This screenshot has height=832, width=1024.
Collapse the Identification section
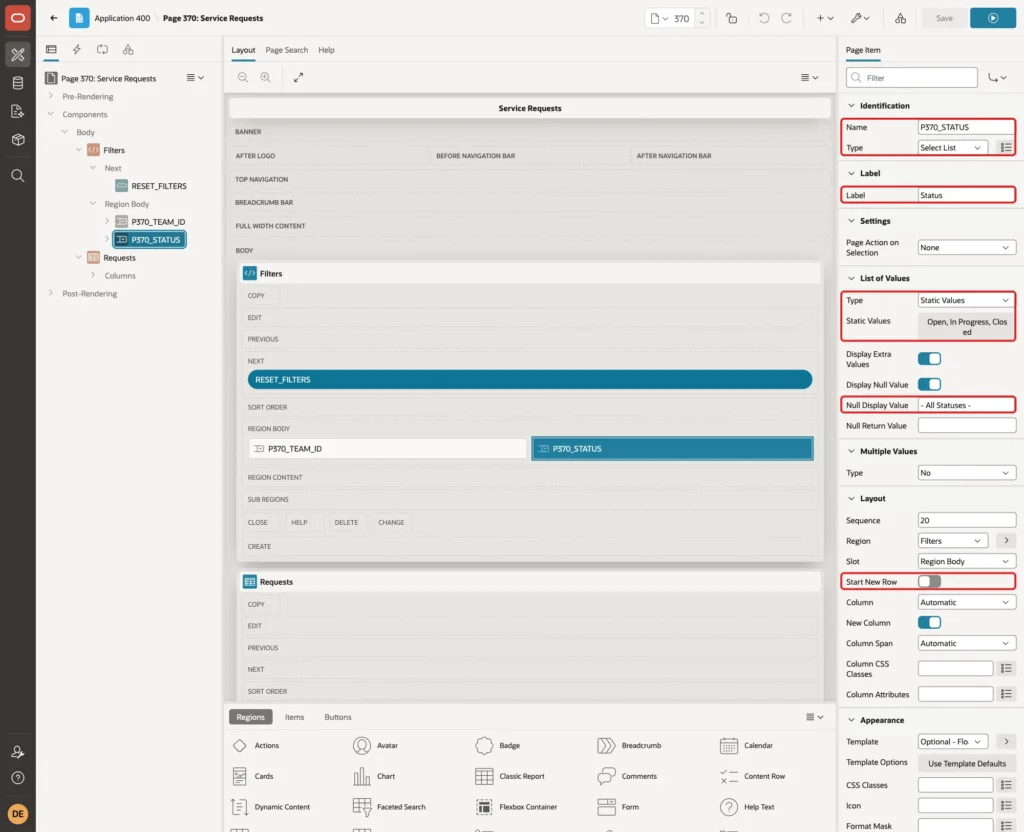(x=851, y=106)
